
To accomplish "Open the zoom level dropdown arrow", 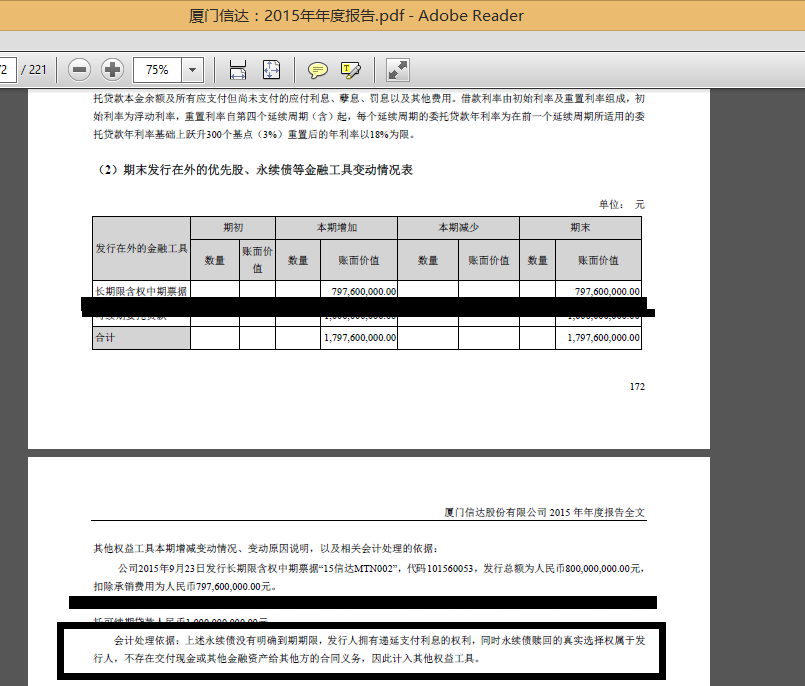I will pyautogui.click(x=193, y=70).
